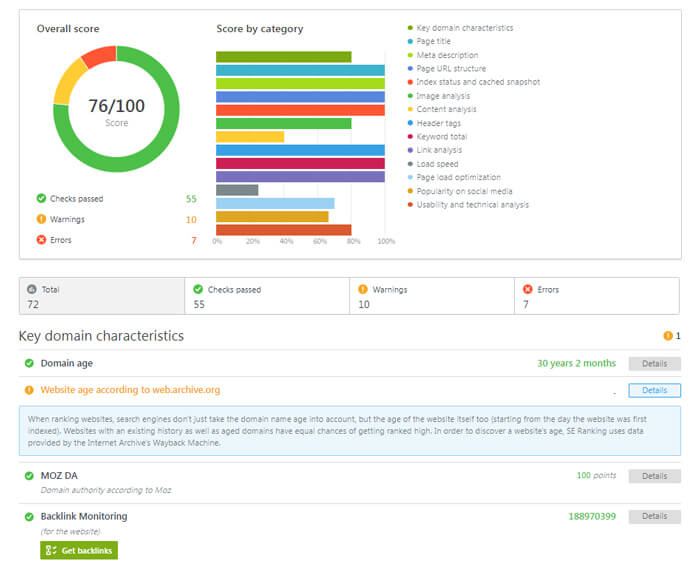Screen dimensions: 700x568
Task: Click the Backlink Monitoring row label
Action: pos(84,516)
